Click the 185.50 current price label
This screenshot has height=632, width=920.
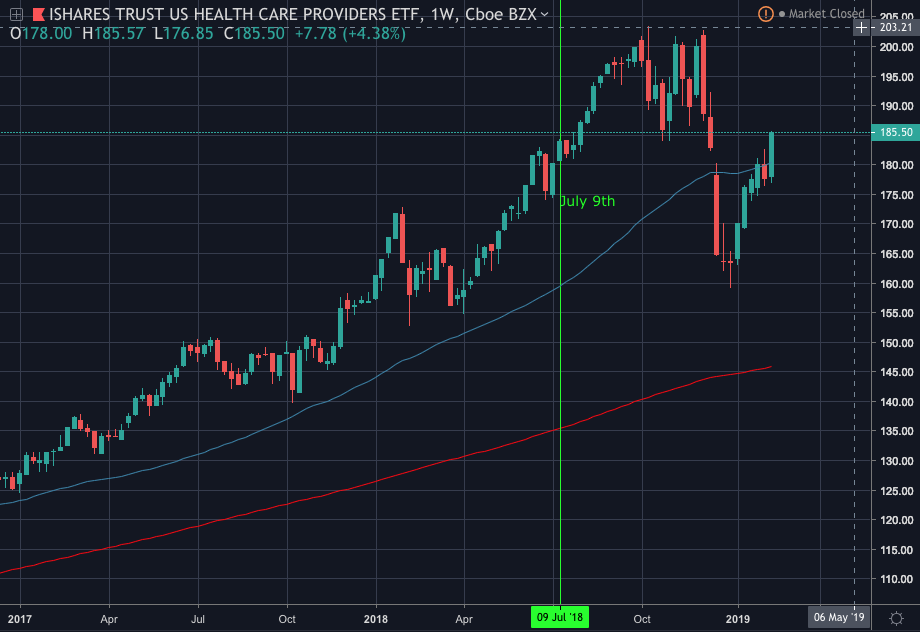896,133
